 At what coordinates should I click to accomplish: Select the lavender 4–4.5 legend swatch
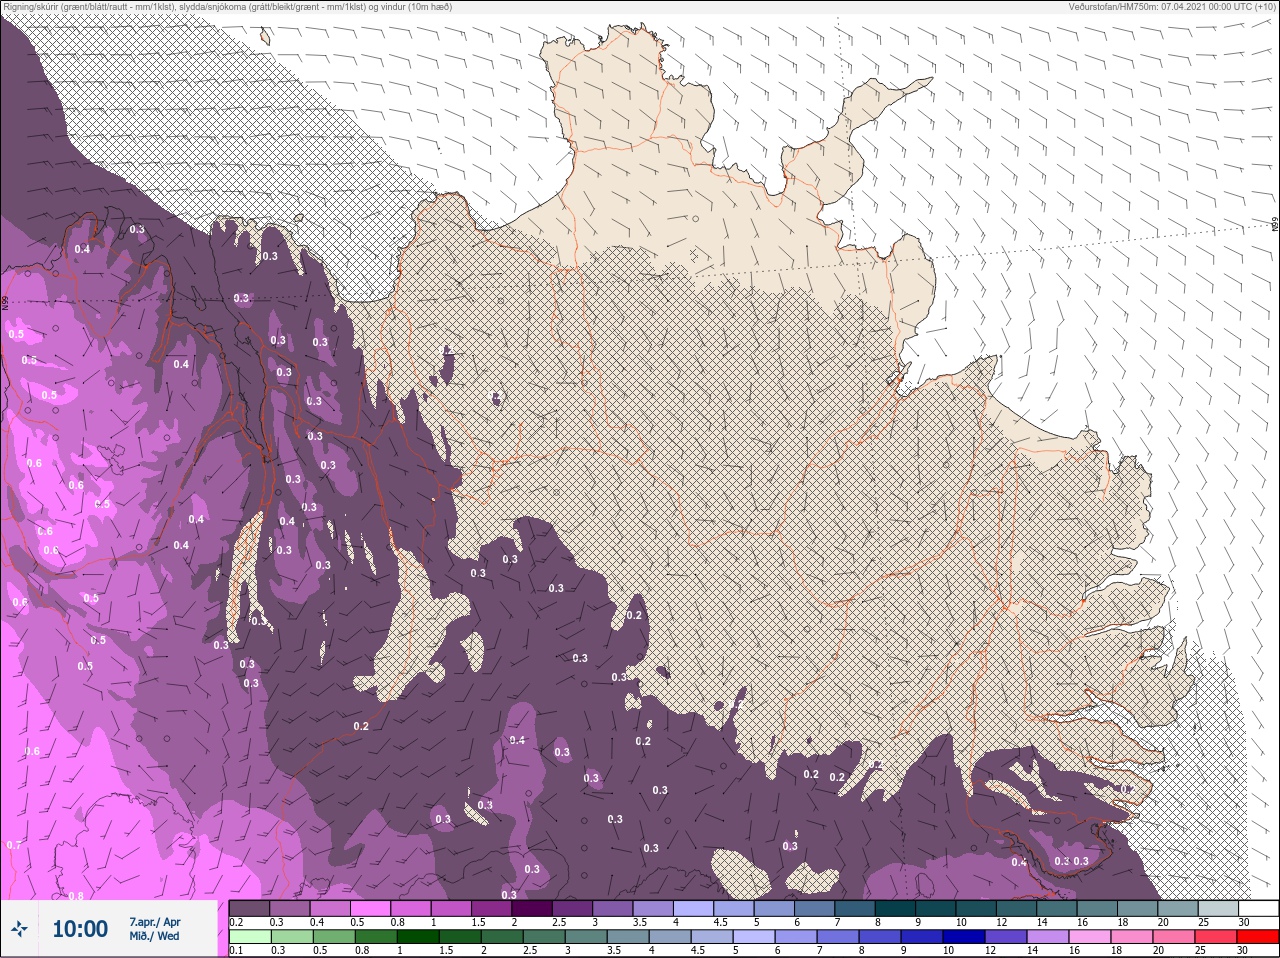tap(694, 908)
